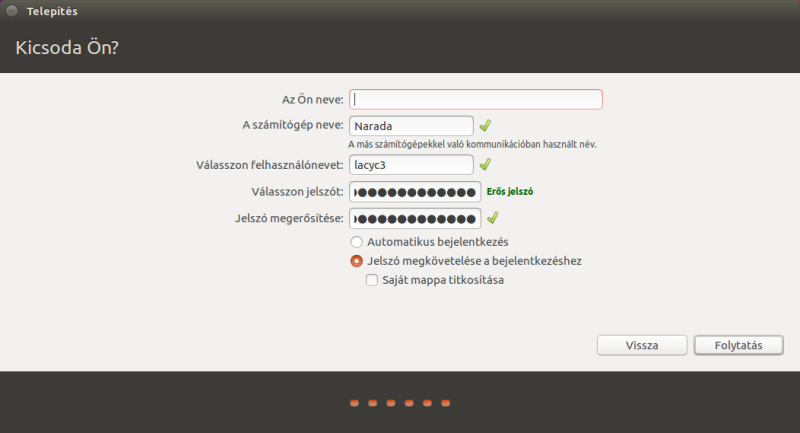The width and height of the screenshot is (800, 433).
Task: Click the green checkmark beside the username field
Action: pos(485,165)
